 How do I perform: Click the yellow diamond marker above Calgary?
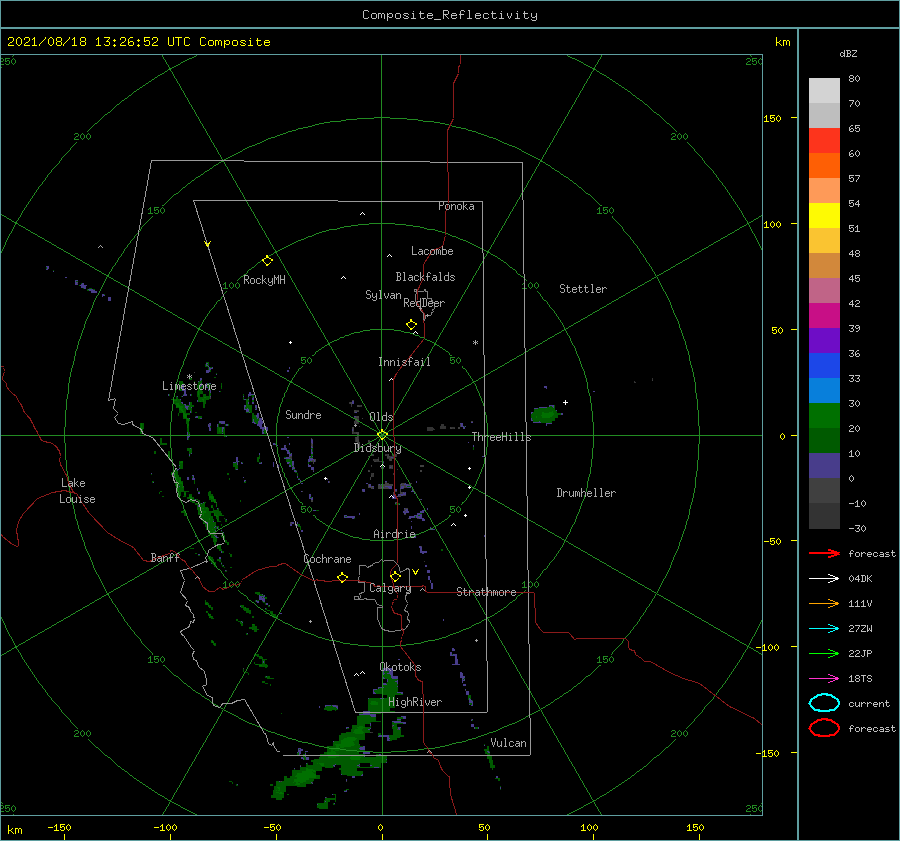tap(395, 576)
